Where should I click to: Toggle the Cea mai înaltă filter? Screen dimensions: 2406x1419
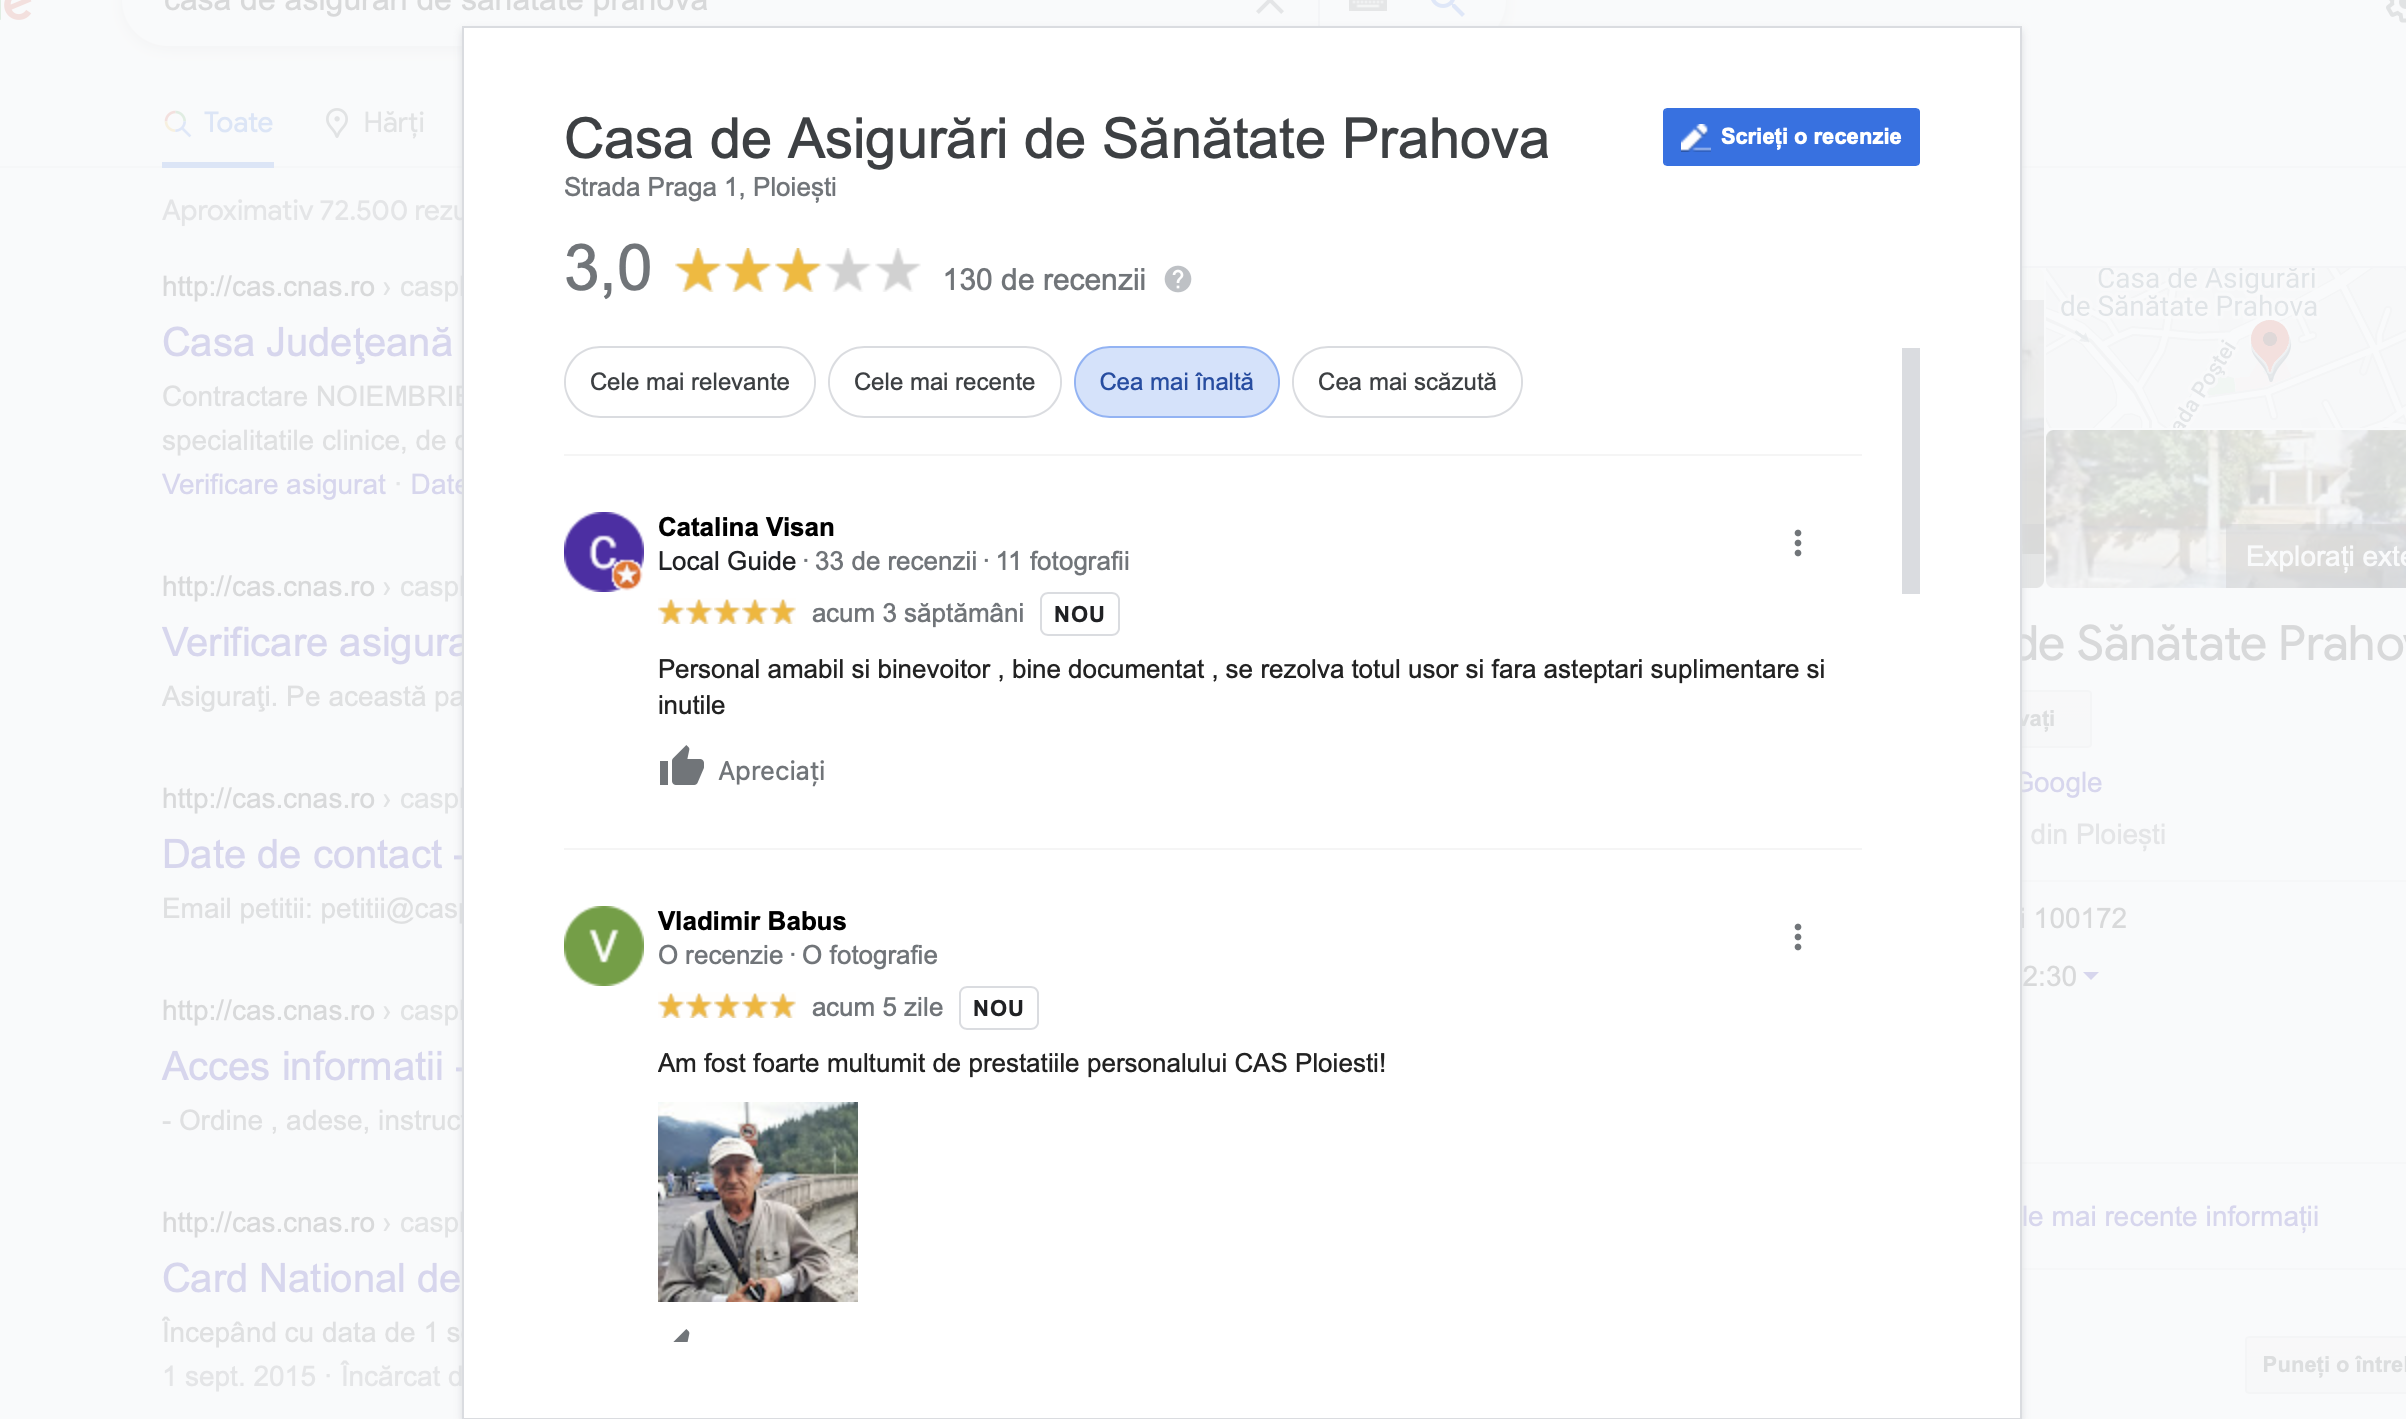coord(1176,382)
